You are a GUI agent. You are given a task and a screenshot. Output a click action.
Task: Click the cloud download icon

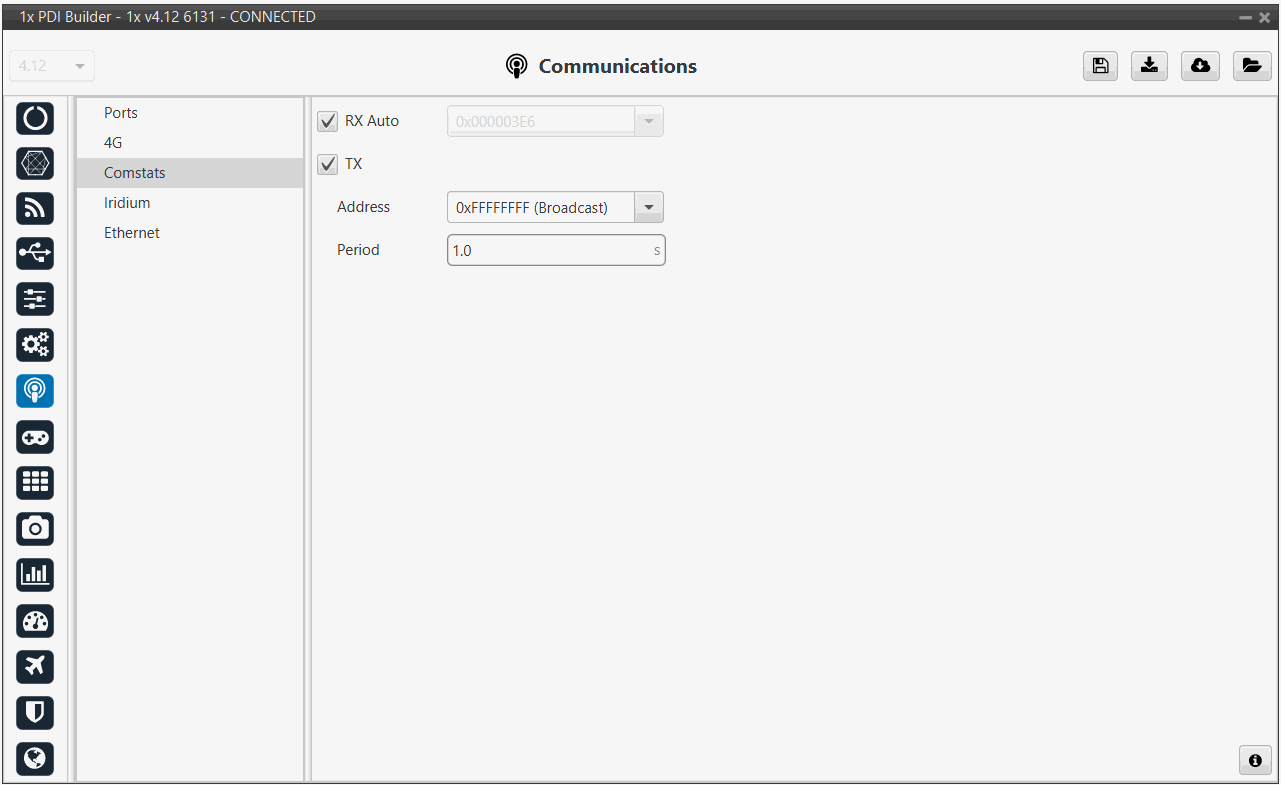1200,66
